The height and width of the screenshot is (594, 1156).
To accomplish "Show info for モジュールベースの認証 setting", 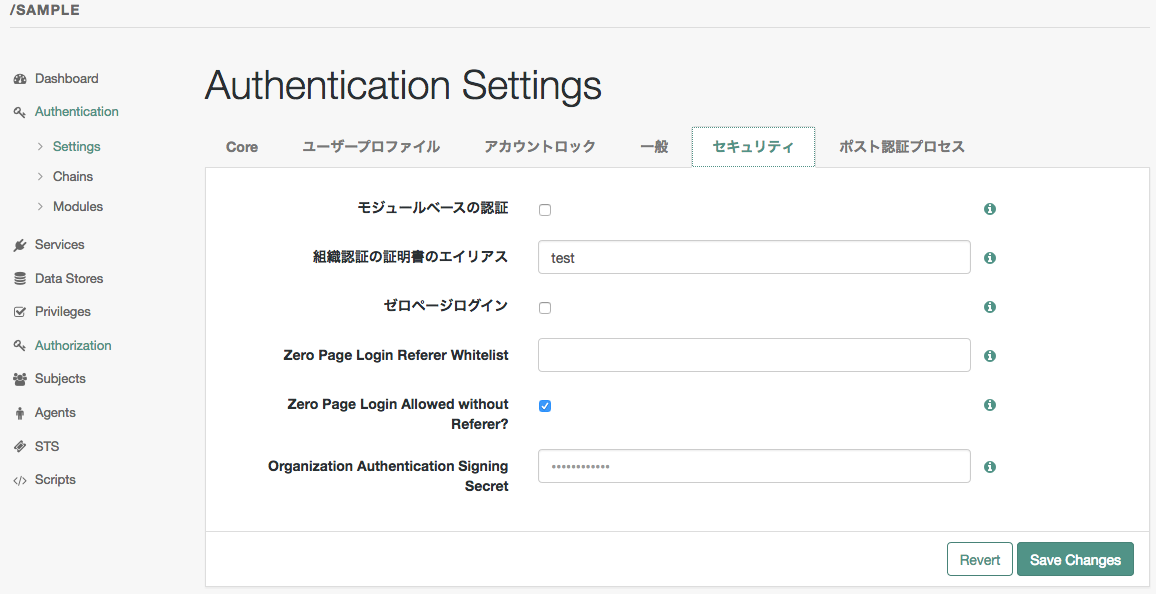I will click(x=989, y=209).
